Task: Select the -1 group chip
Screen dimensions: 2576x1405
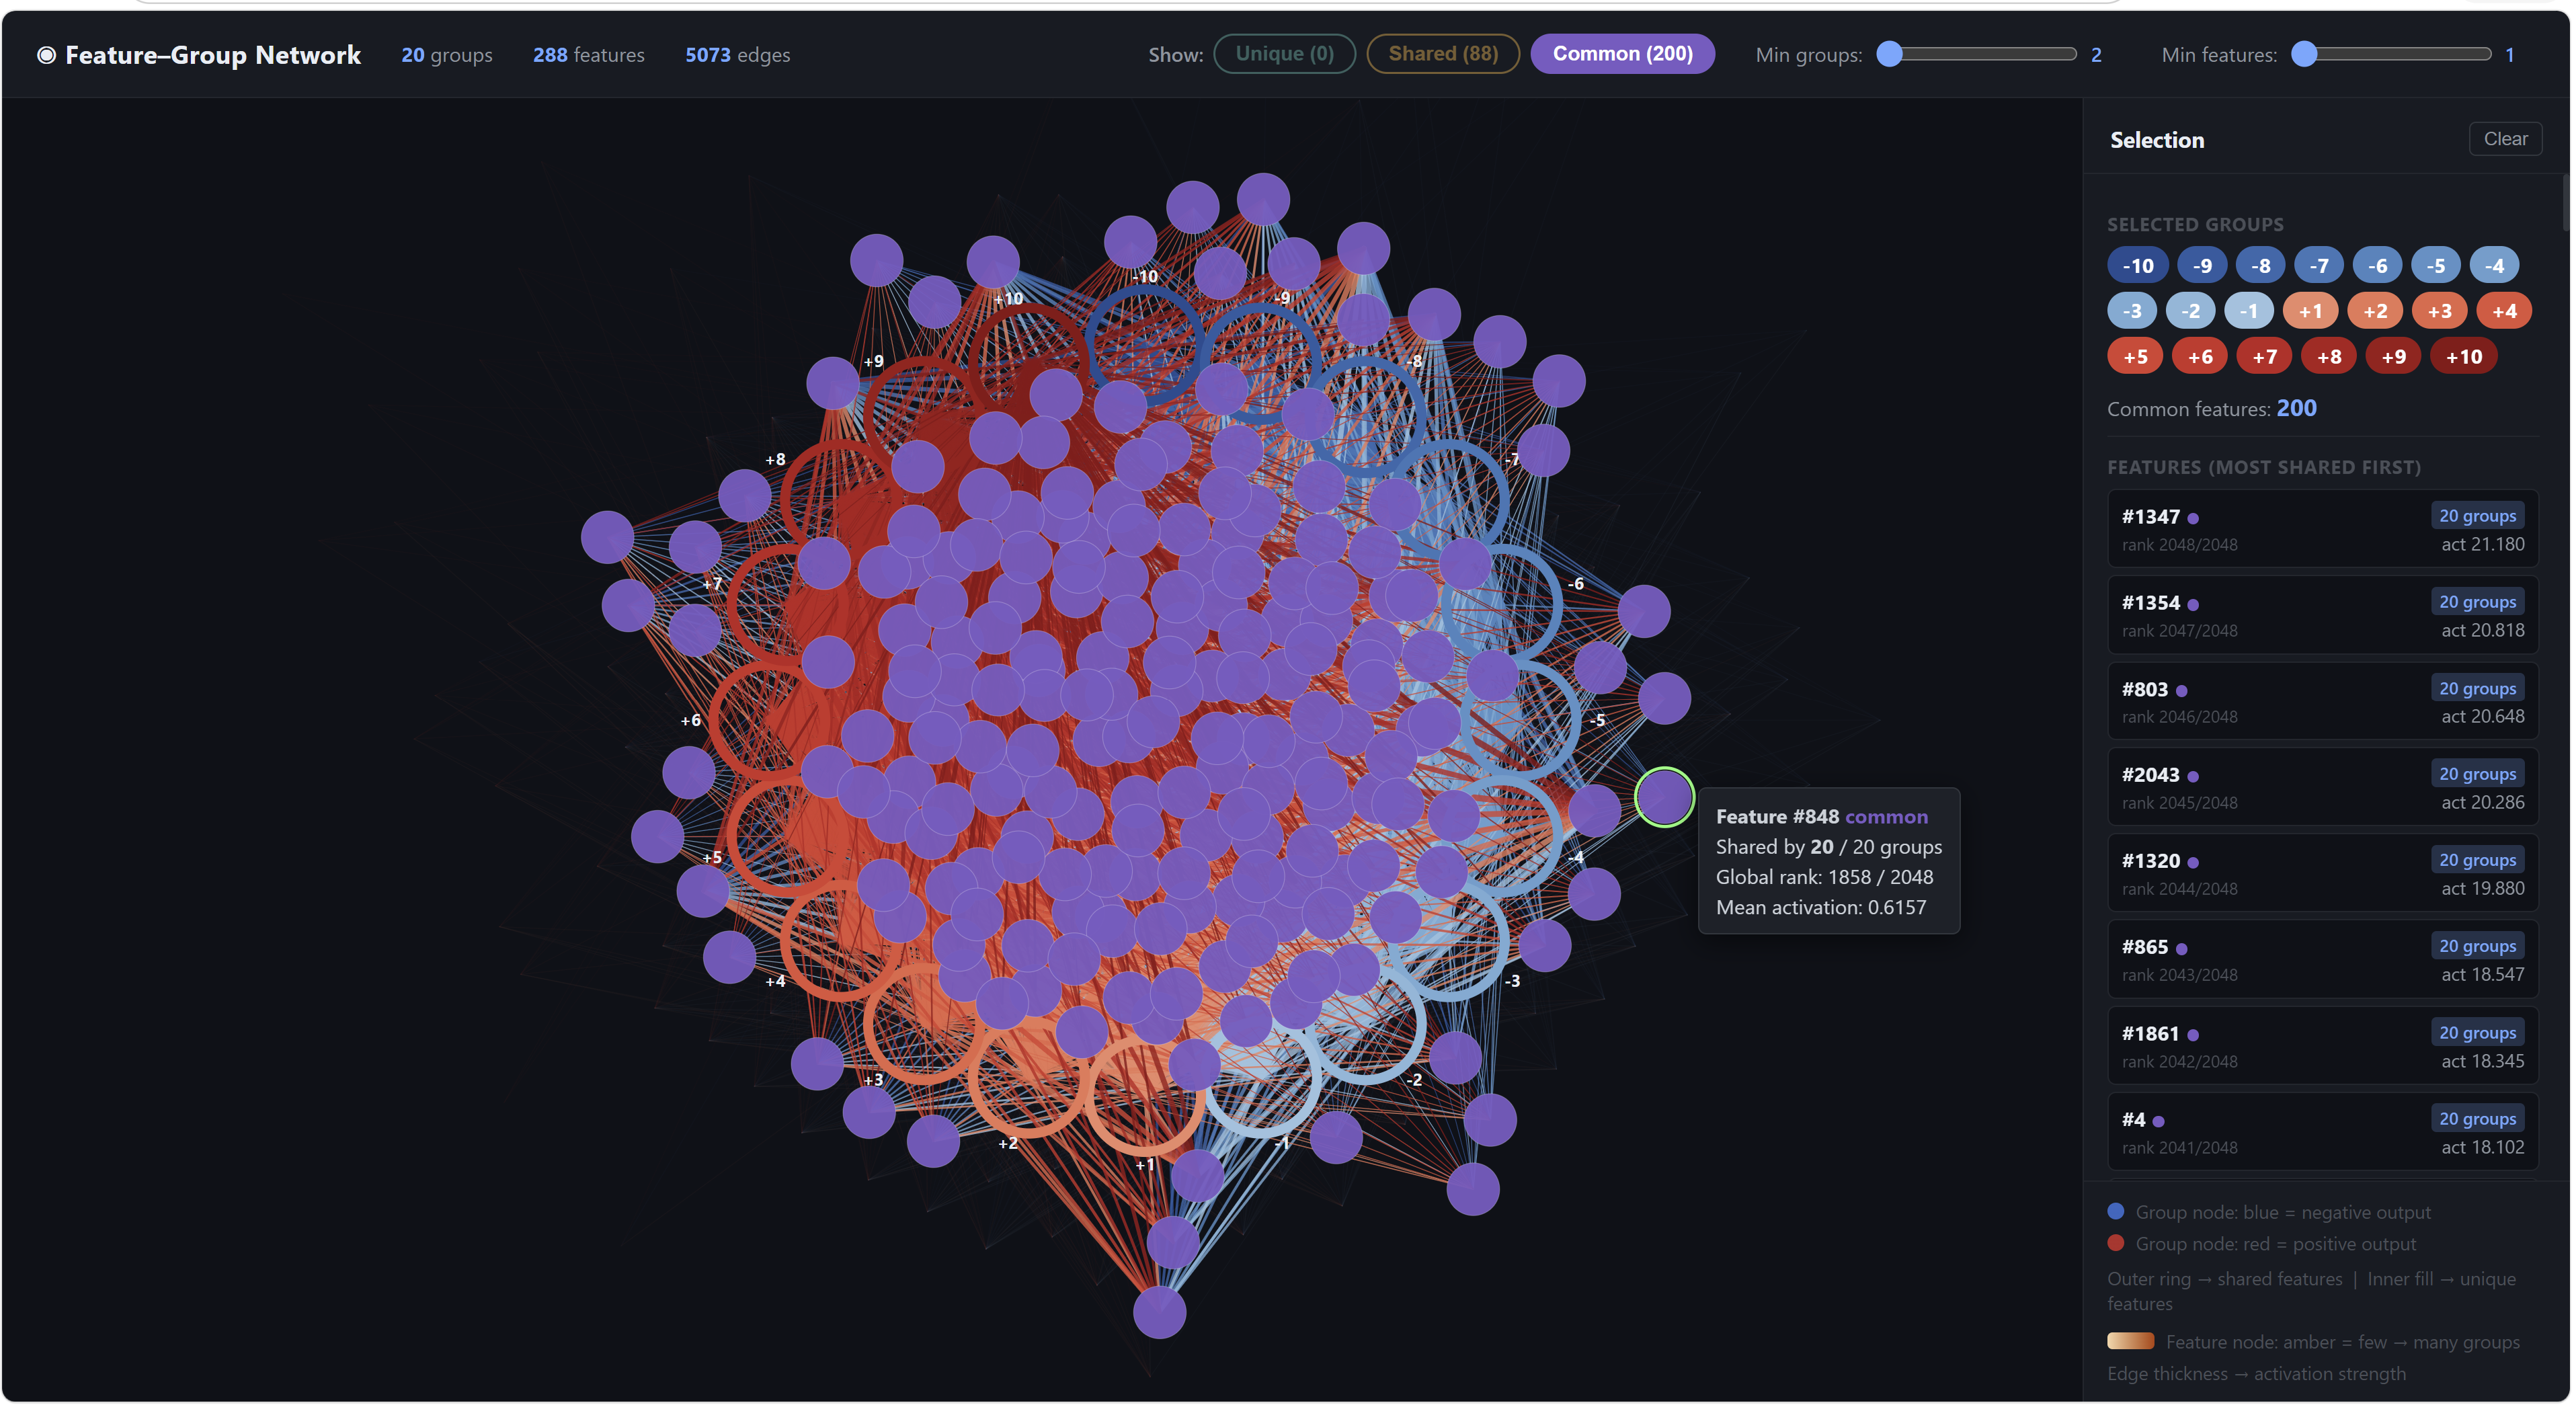Action: coord(2249,311)
